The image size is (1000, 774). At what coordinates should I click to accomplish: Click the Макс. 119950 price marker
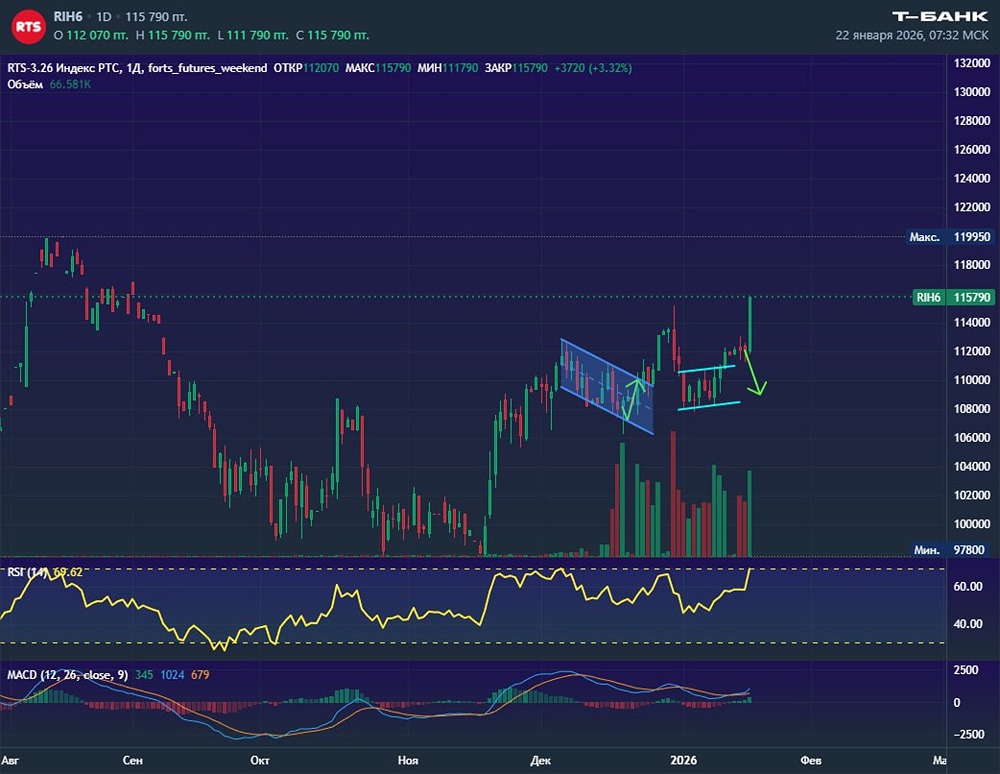[x=950, y=237]
